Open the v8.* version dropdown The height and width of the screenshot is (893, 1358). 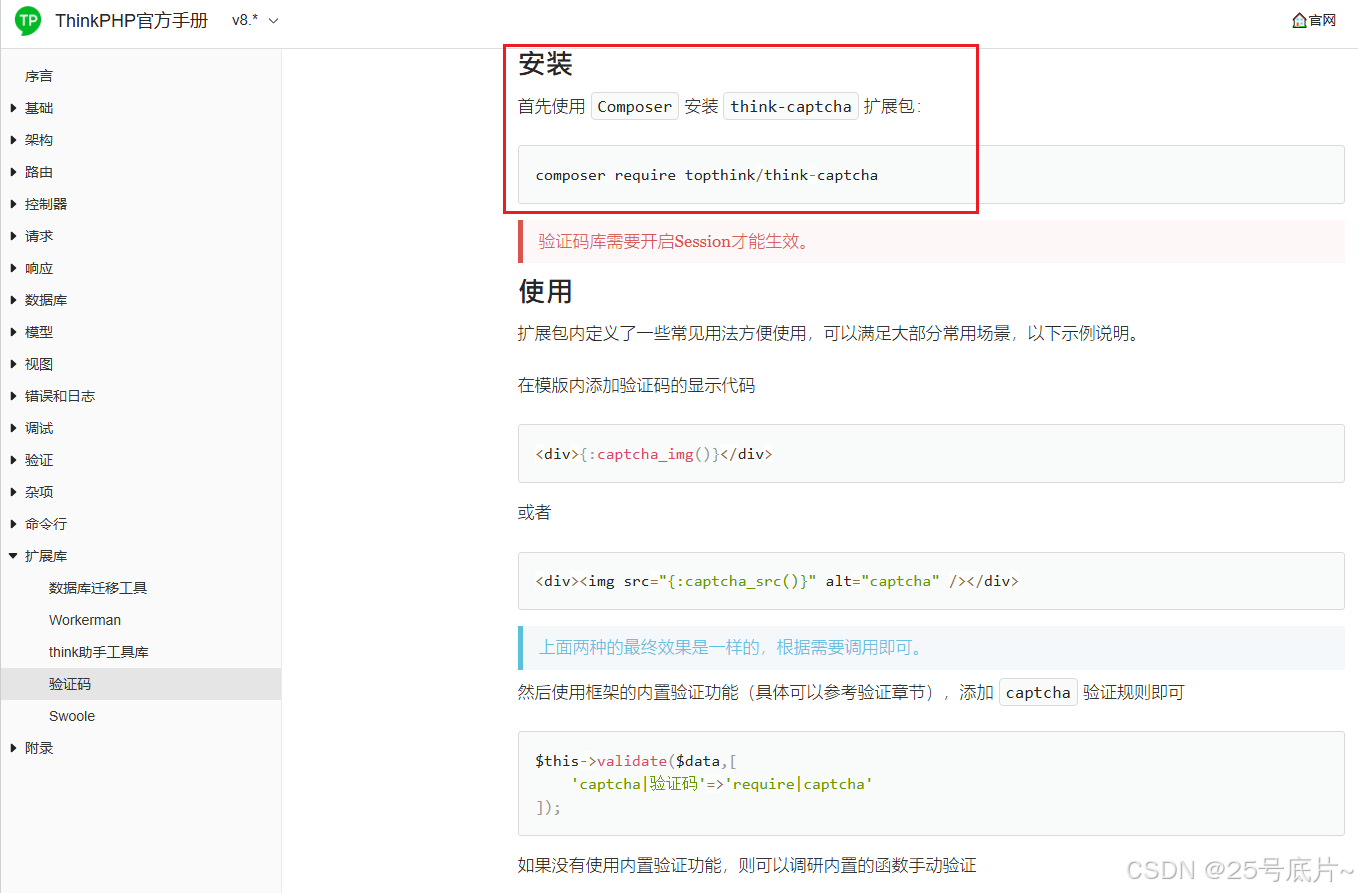[255, 20]
